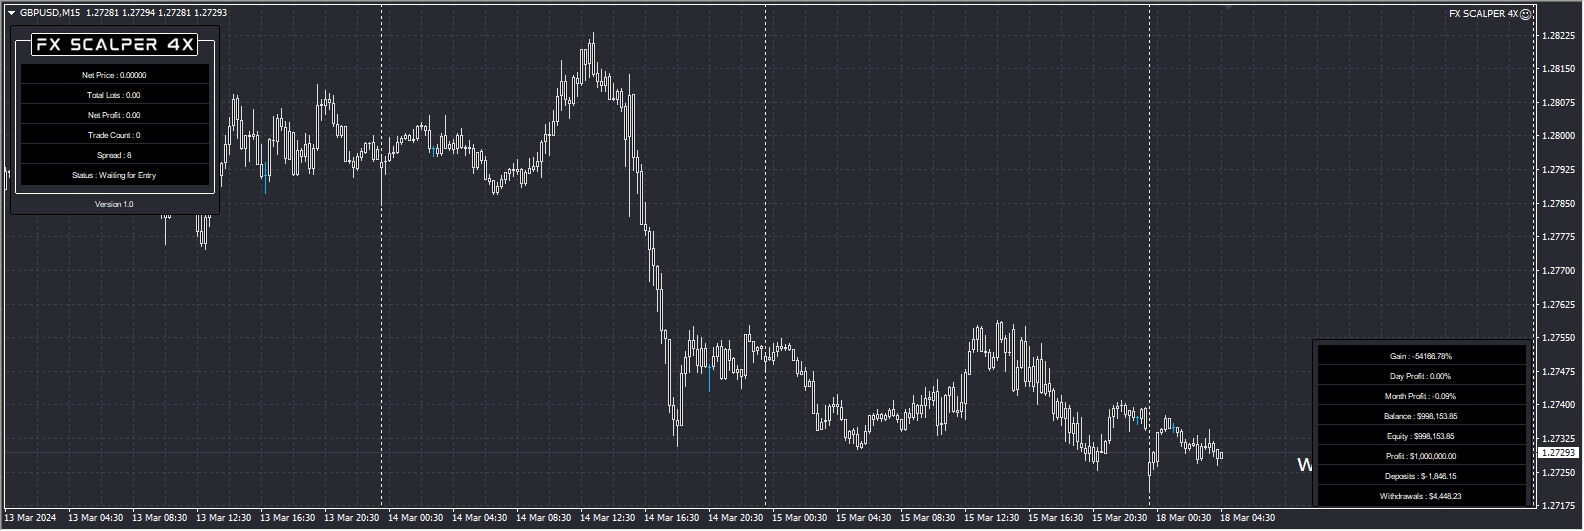The height and width of the screenshot is (531, 1584).
Task: Click the 1.27175 price axis label
Action: coord(1559,506)
